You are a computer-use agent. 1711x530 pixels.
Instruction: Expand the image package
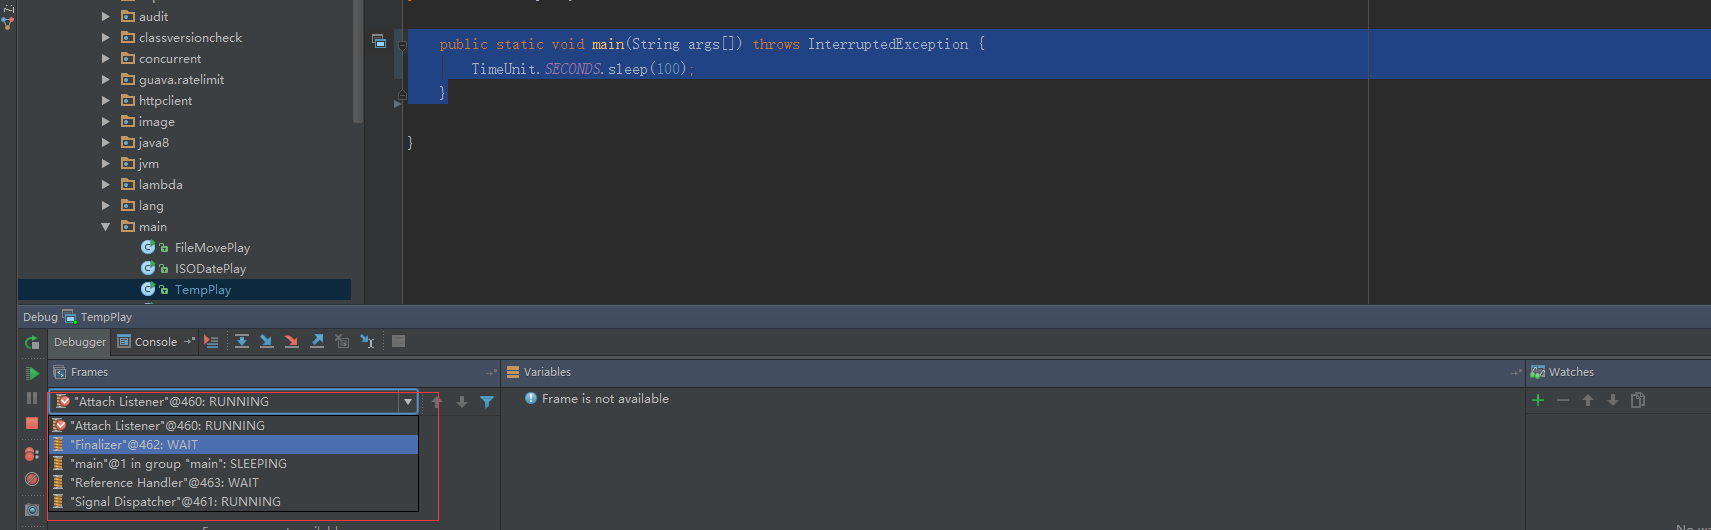coord(106,121)
